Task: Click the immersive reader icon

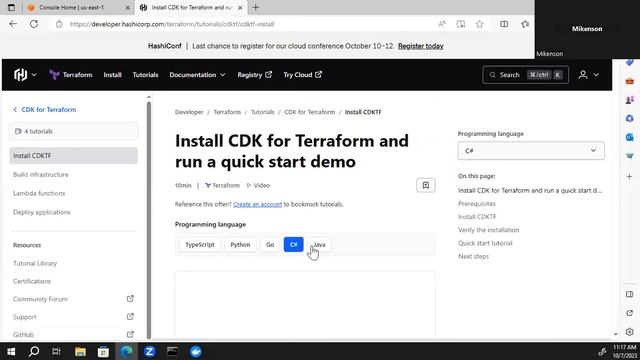Action: pyautogui.click(x=461, y=24)
